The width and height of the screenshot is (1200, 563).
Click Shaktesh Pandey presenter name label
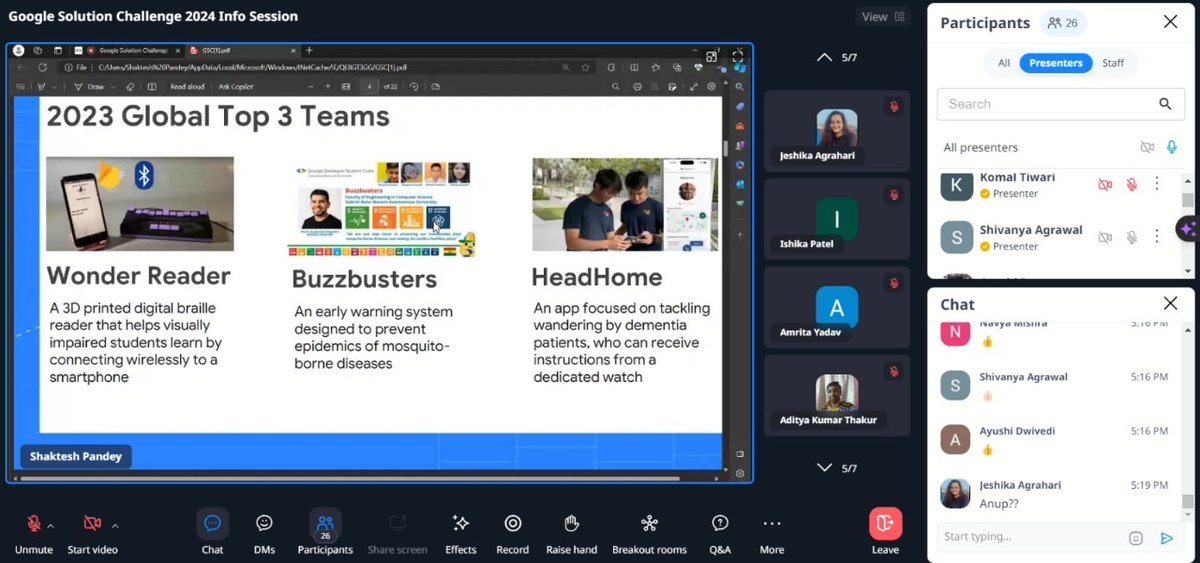tap(76, 456)
